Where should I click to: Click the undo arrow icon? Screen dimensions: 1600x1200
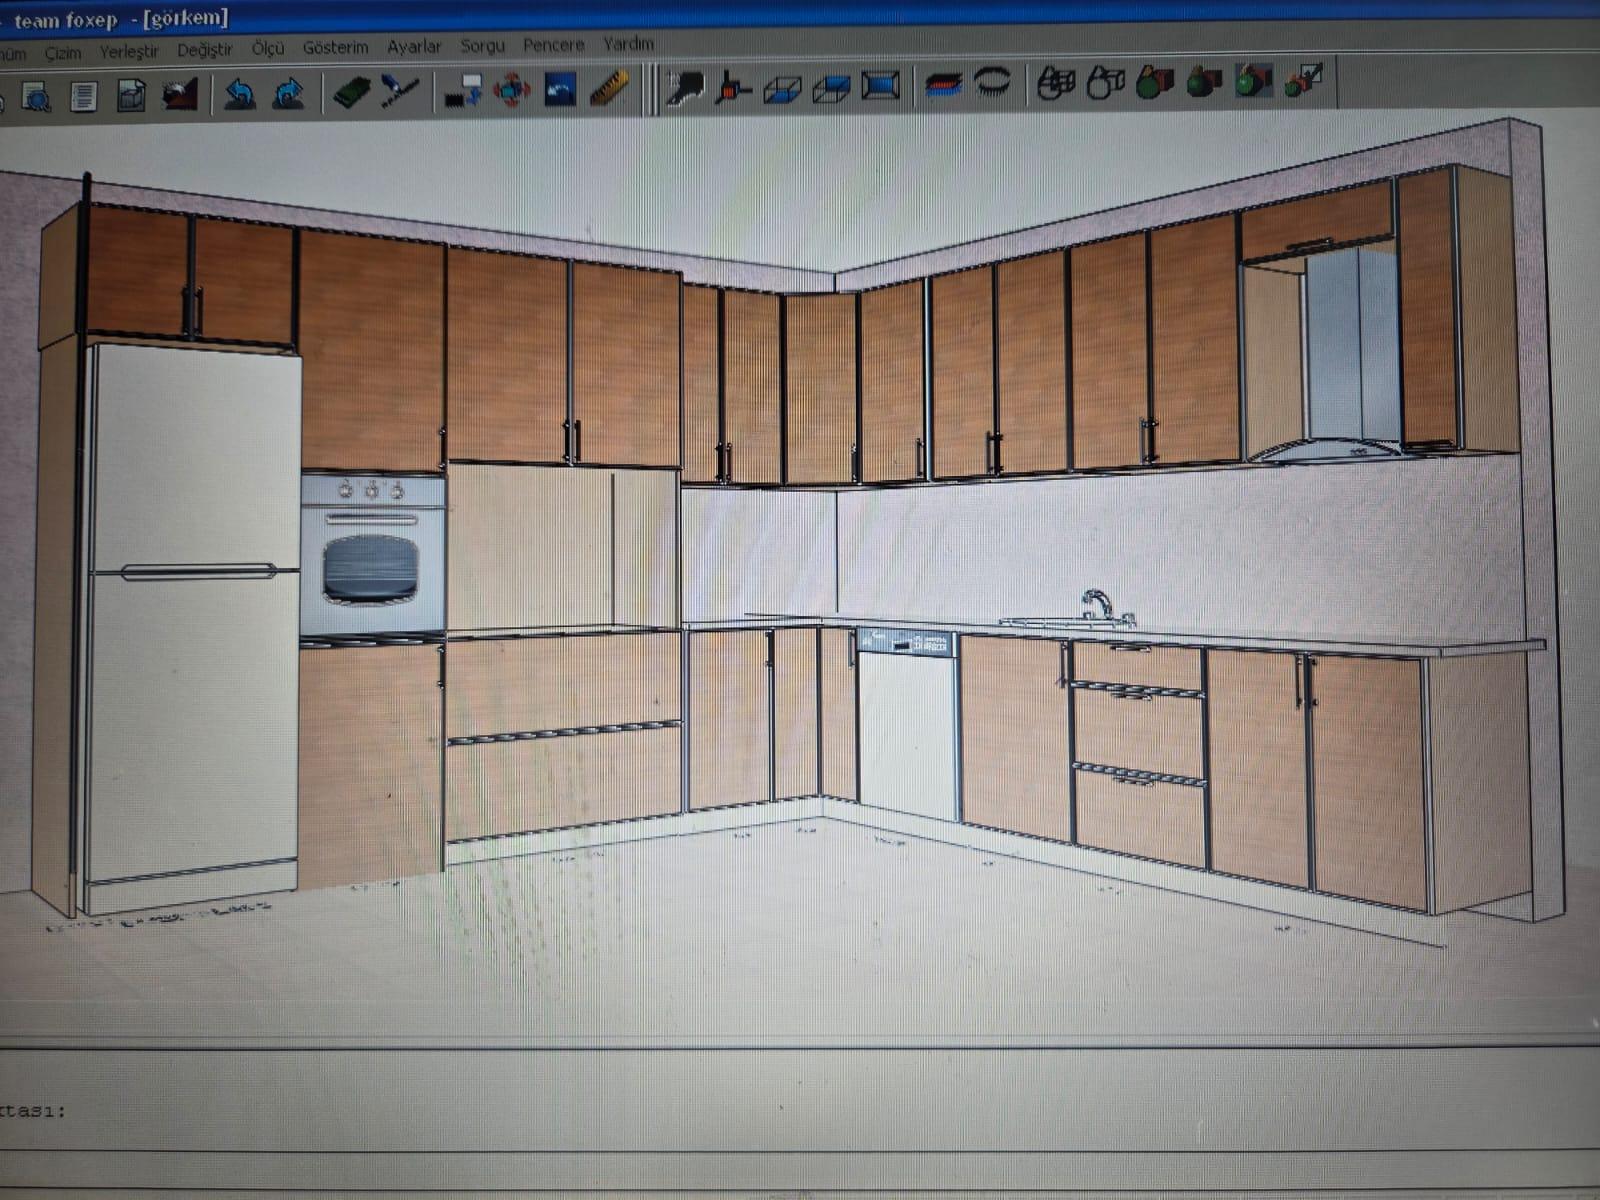[239, 94]
